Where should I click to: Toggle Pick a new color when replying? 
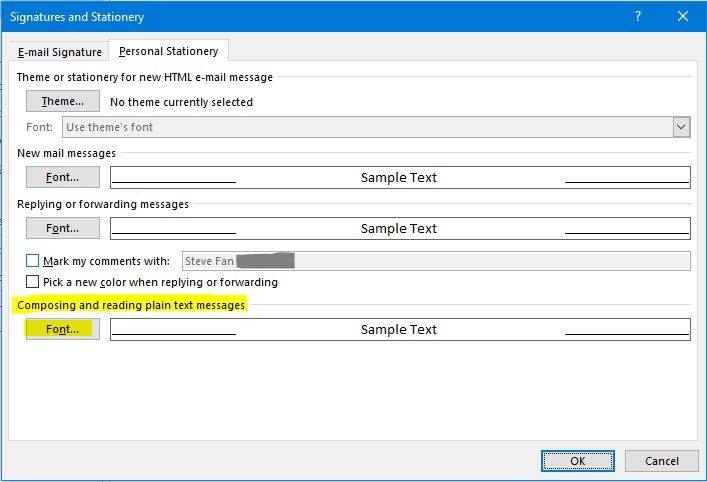click(x=33, y=282)
